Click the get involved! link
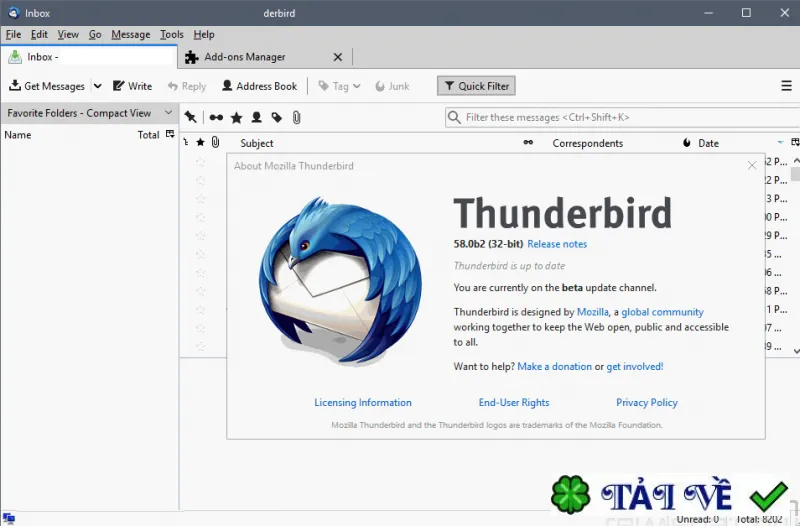Image resolution: width=800 pixels, height=526 pixels. [x=635, y=366]
